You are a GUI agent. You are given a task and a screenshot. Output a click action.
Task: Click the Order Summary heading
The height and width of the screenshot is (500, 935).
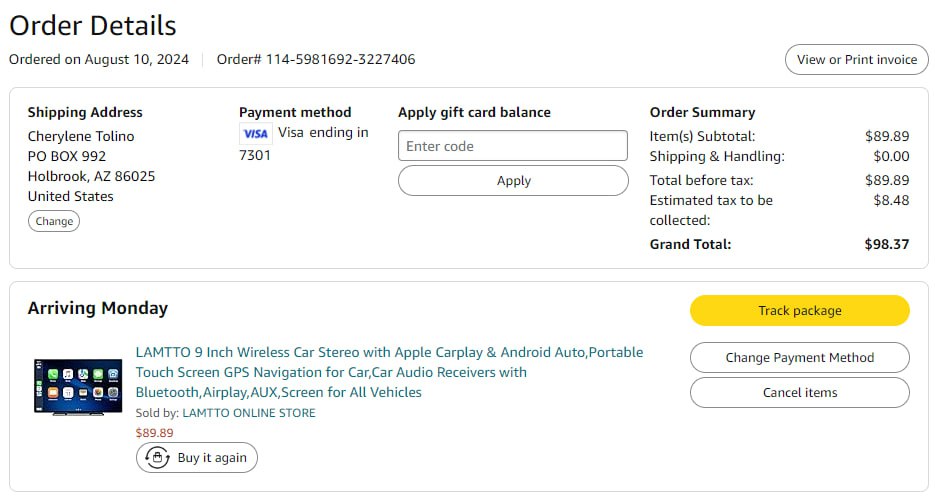[x=702, y=112]
